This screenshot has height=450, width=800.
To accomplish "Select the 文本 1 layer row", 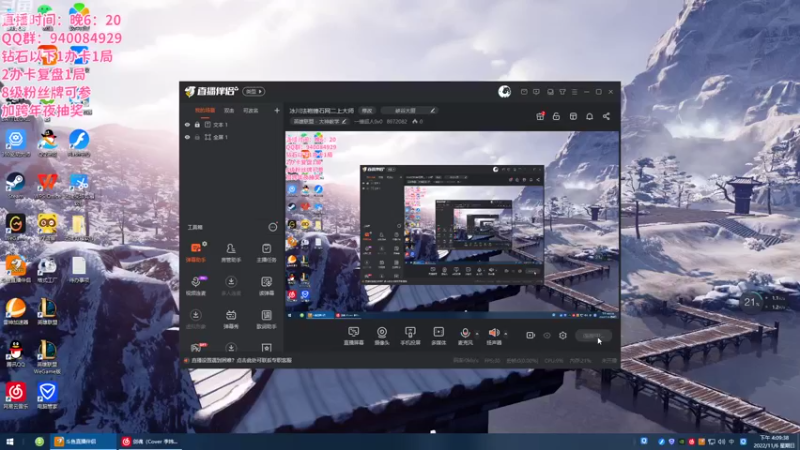I will pos(232,124).
